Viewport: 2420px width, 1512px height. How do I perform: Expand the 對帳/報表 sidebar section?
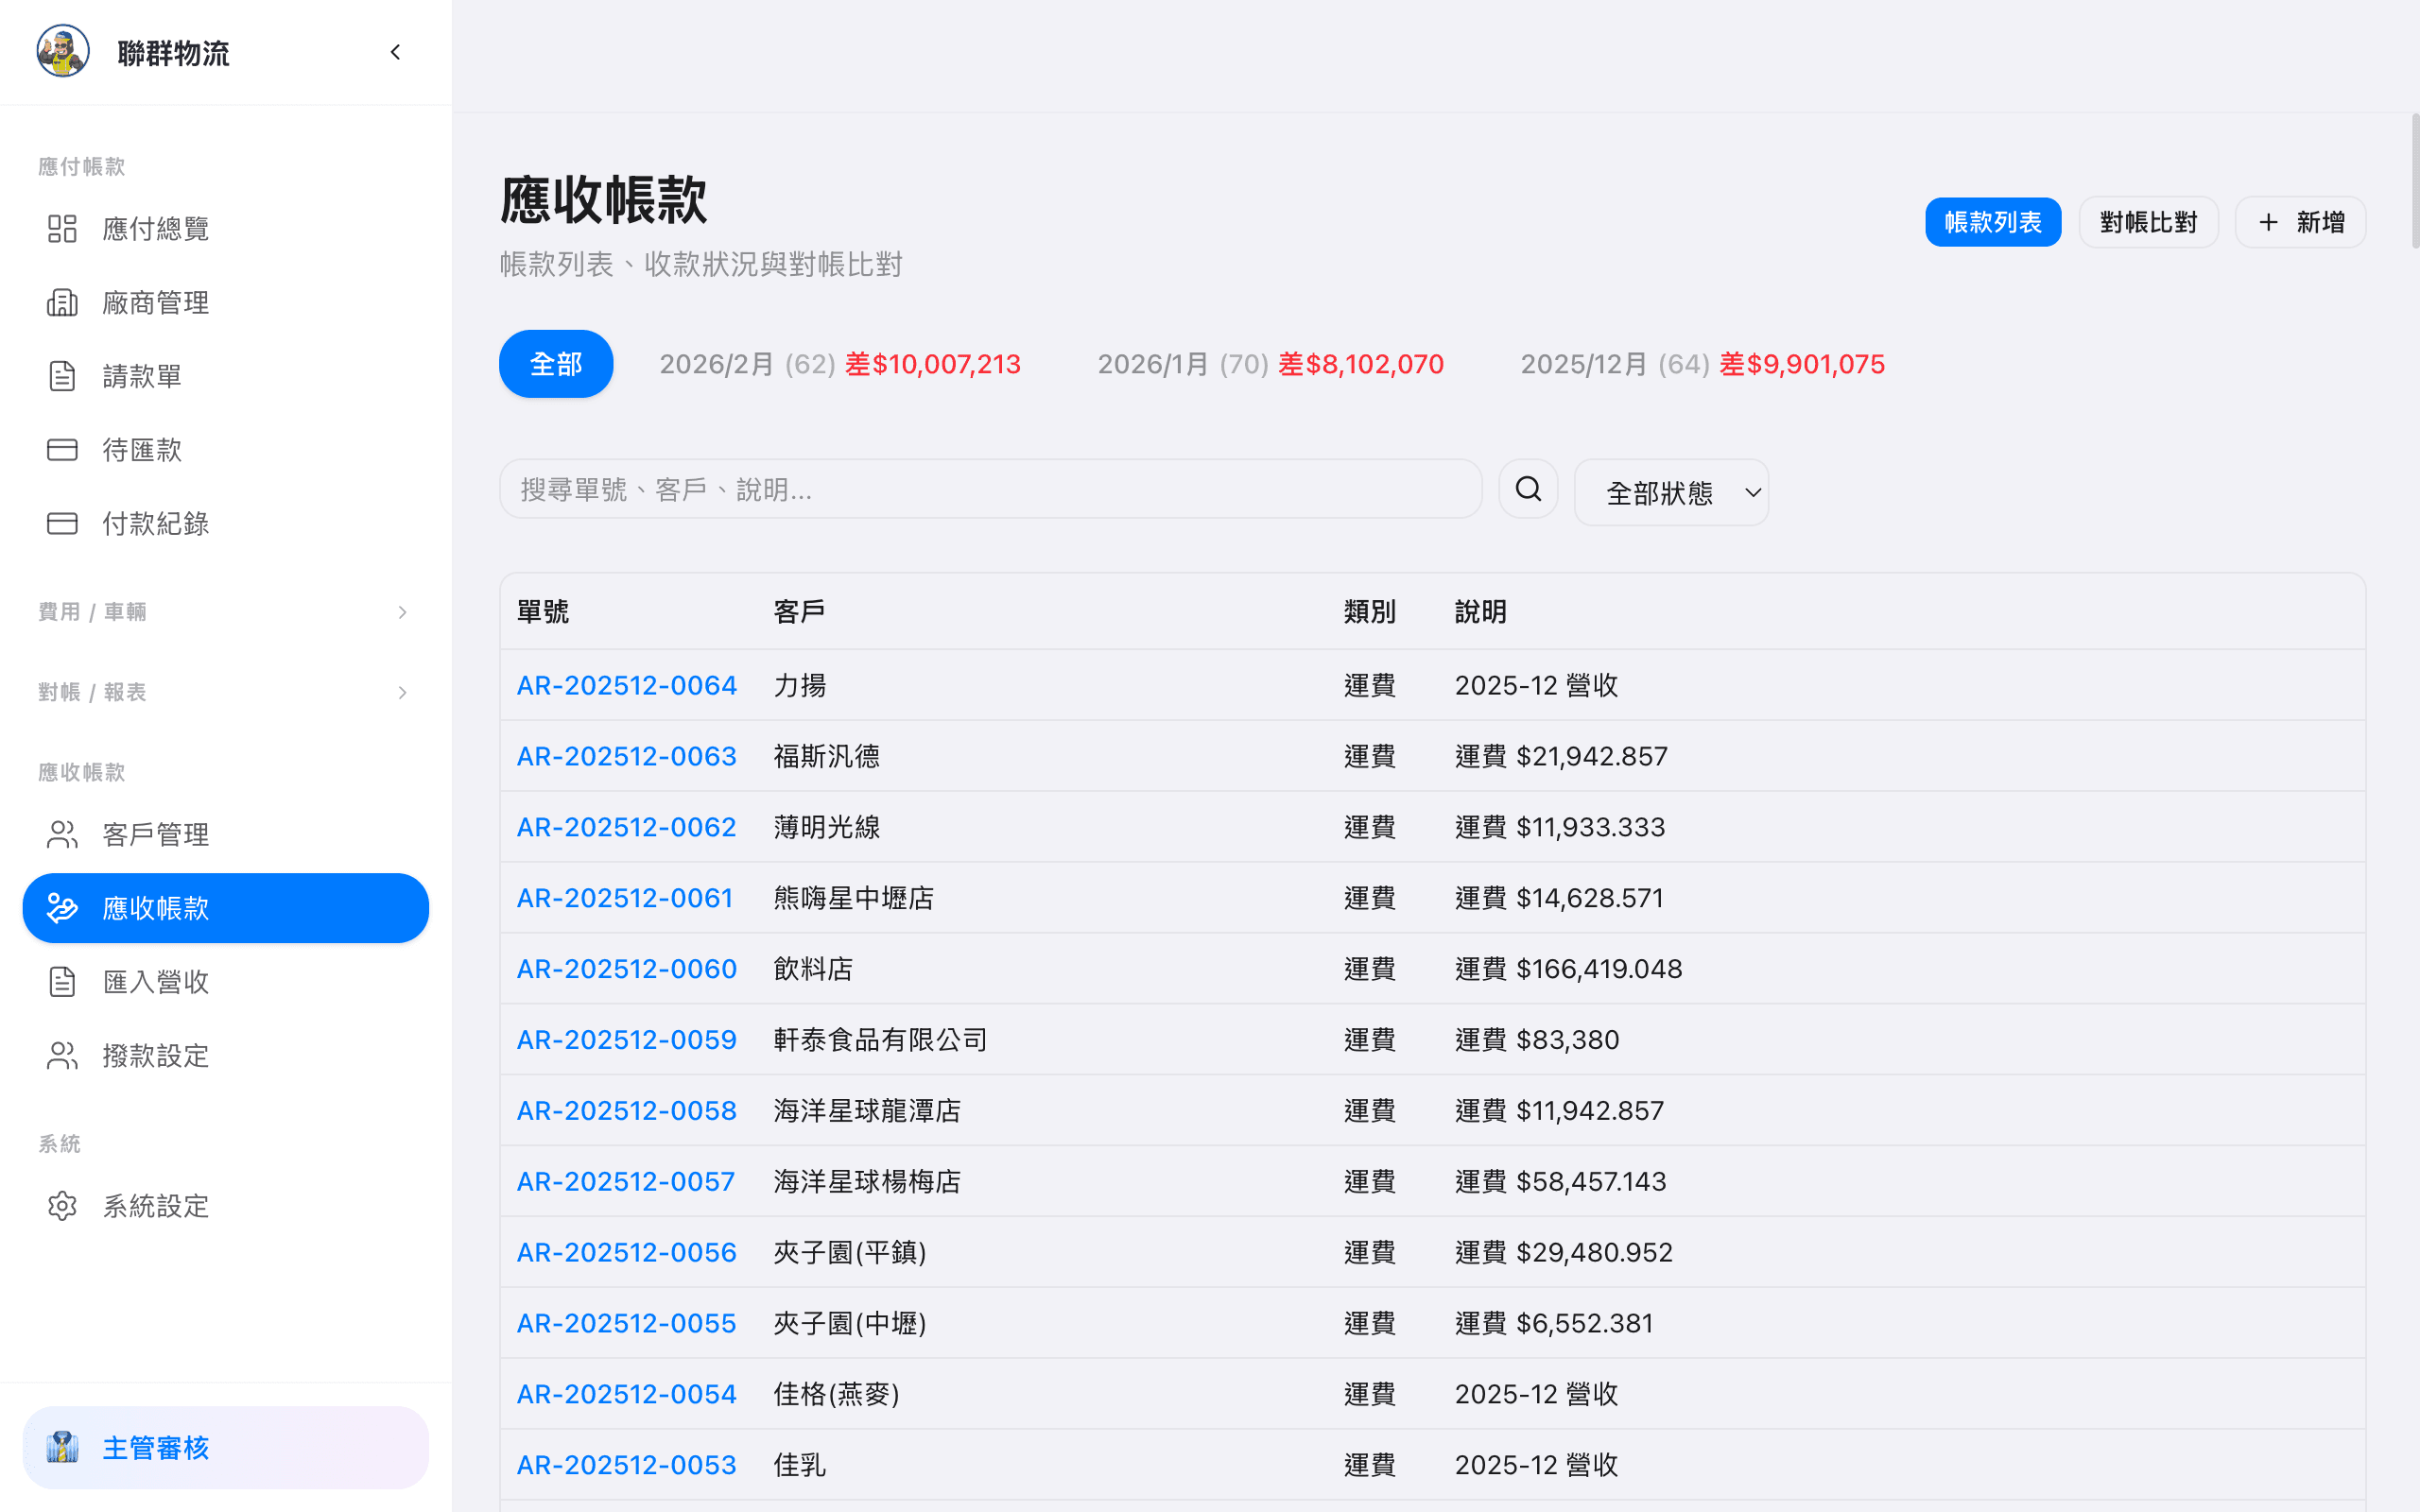click(x=402, y=692)
